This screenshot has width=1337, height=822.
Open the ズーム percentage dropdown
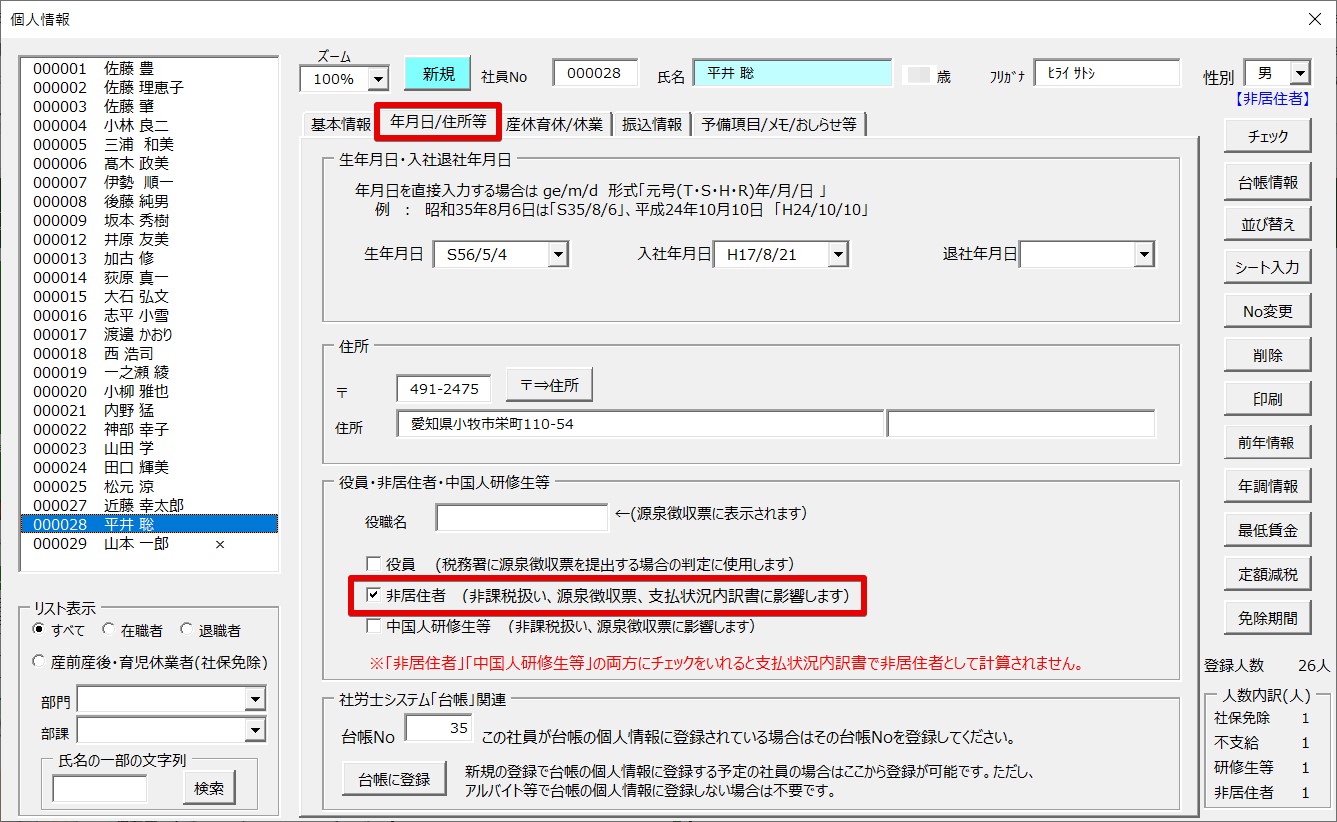378,79
